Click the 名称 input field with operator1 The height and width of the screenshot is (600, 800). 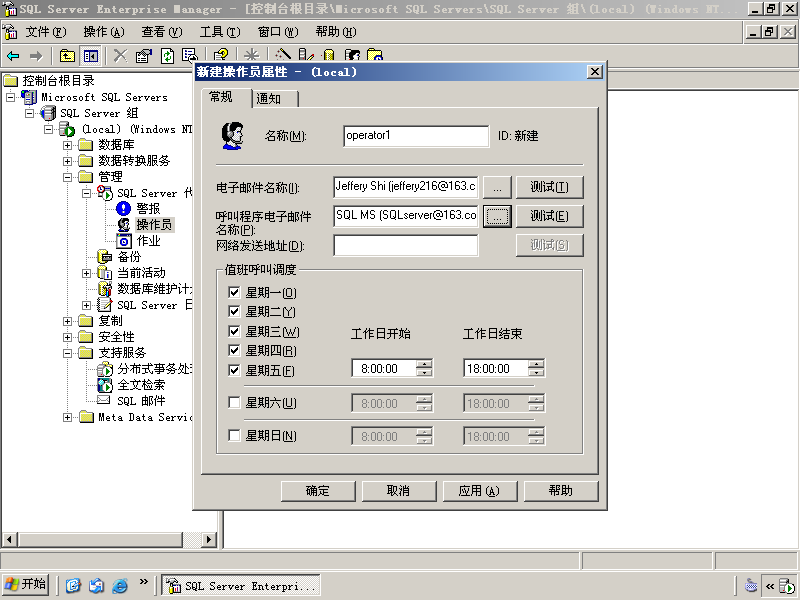(x=416, y=136)
